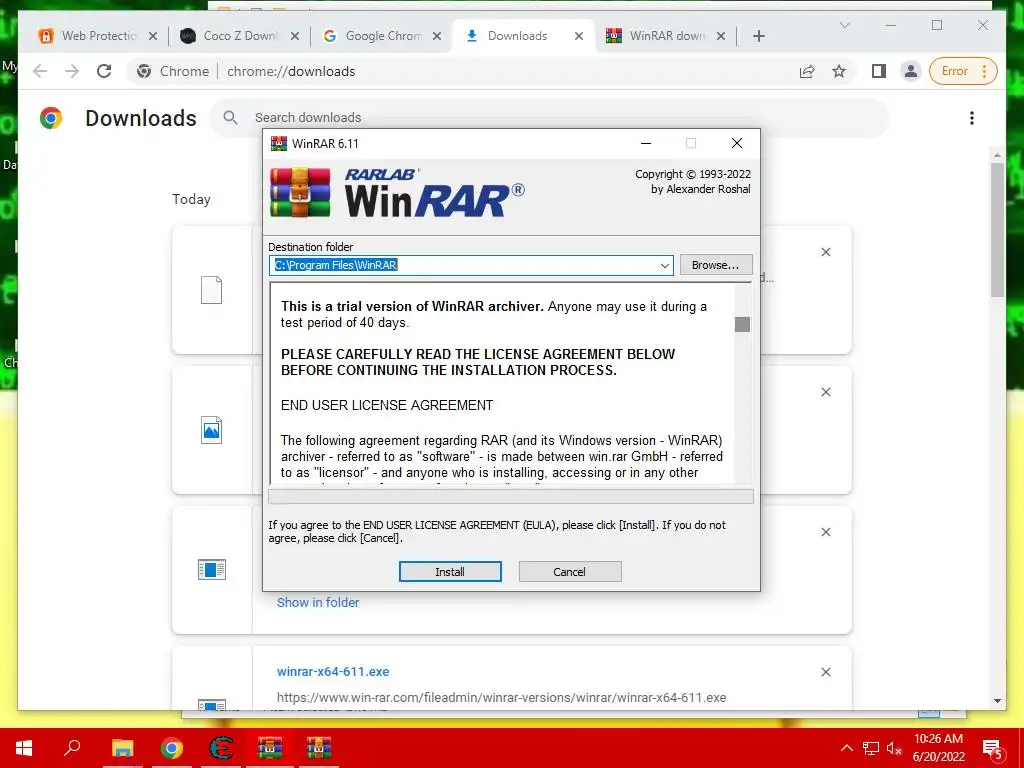Viewport: 1024px width, 768px height.
Task: Click the first WinRAR taskbar icon
Action: tap(270, 748)
